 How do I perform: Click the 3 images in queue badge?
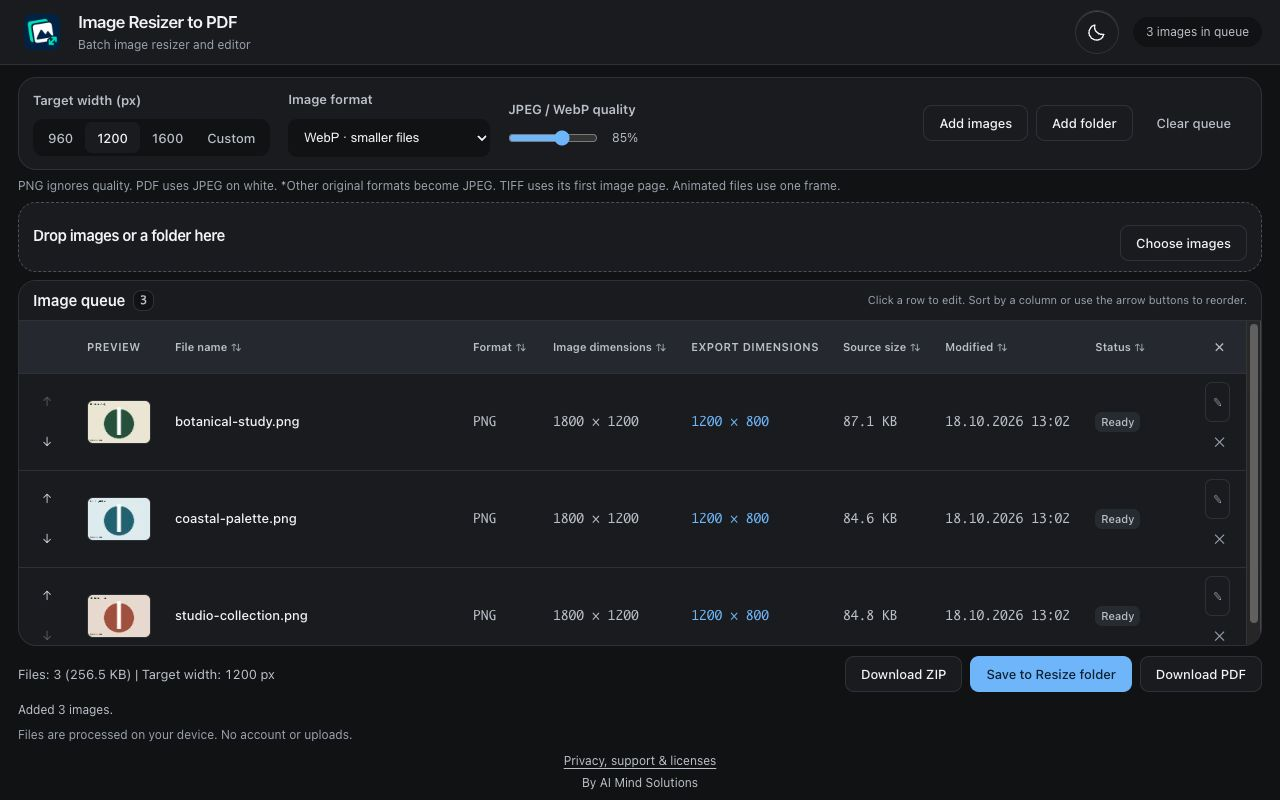point(1197,32)
